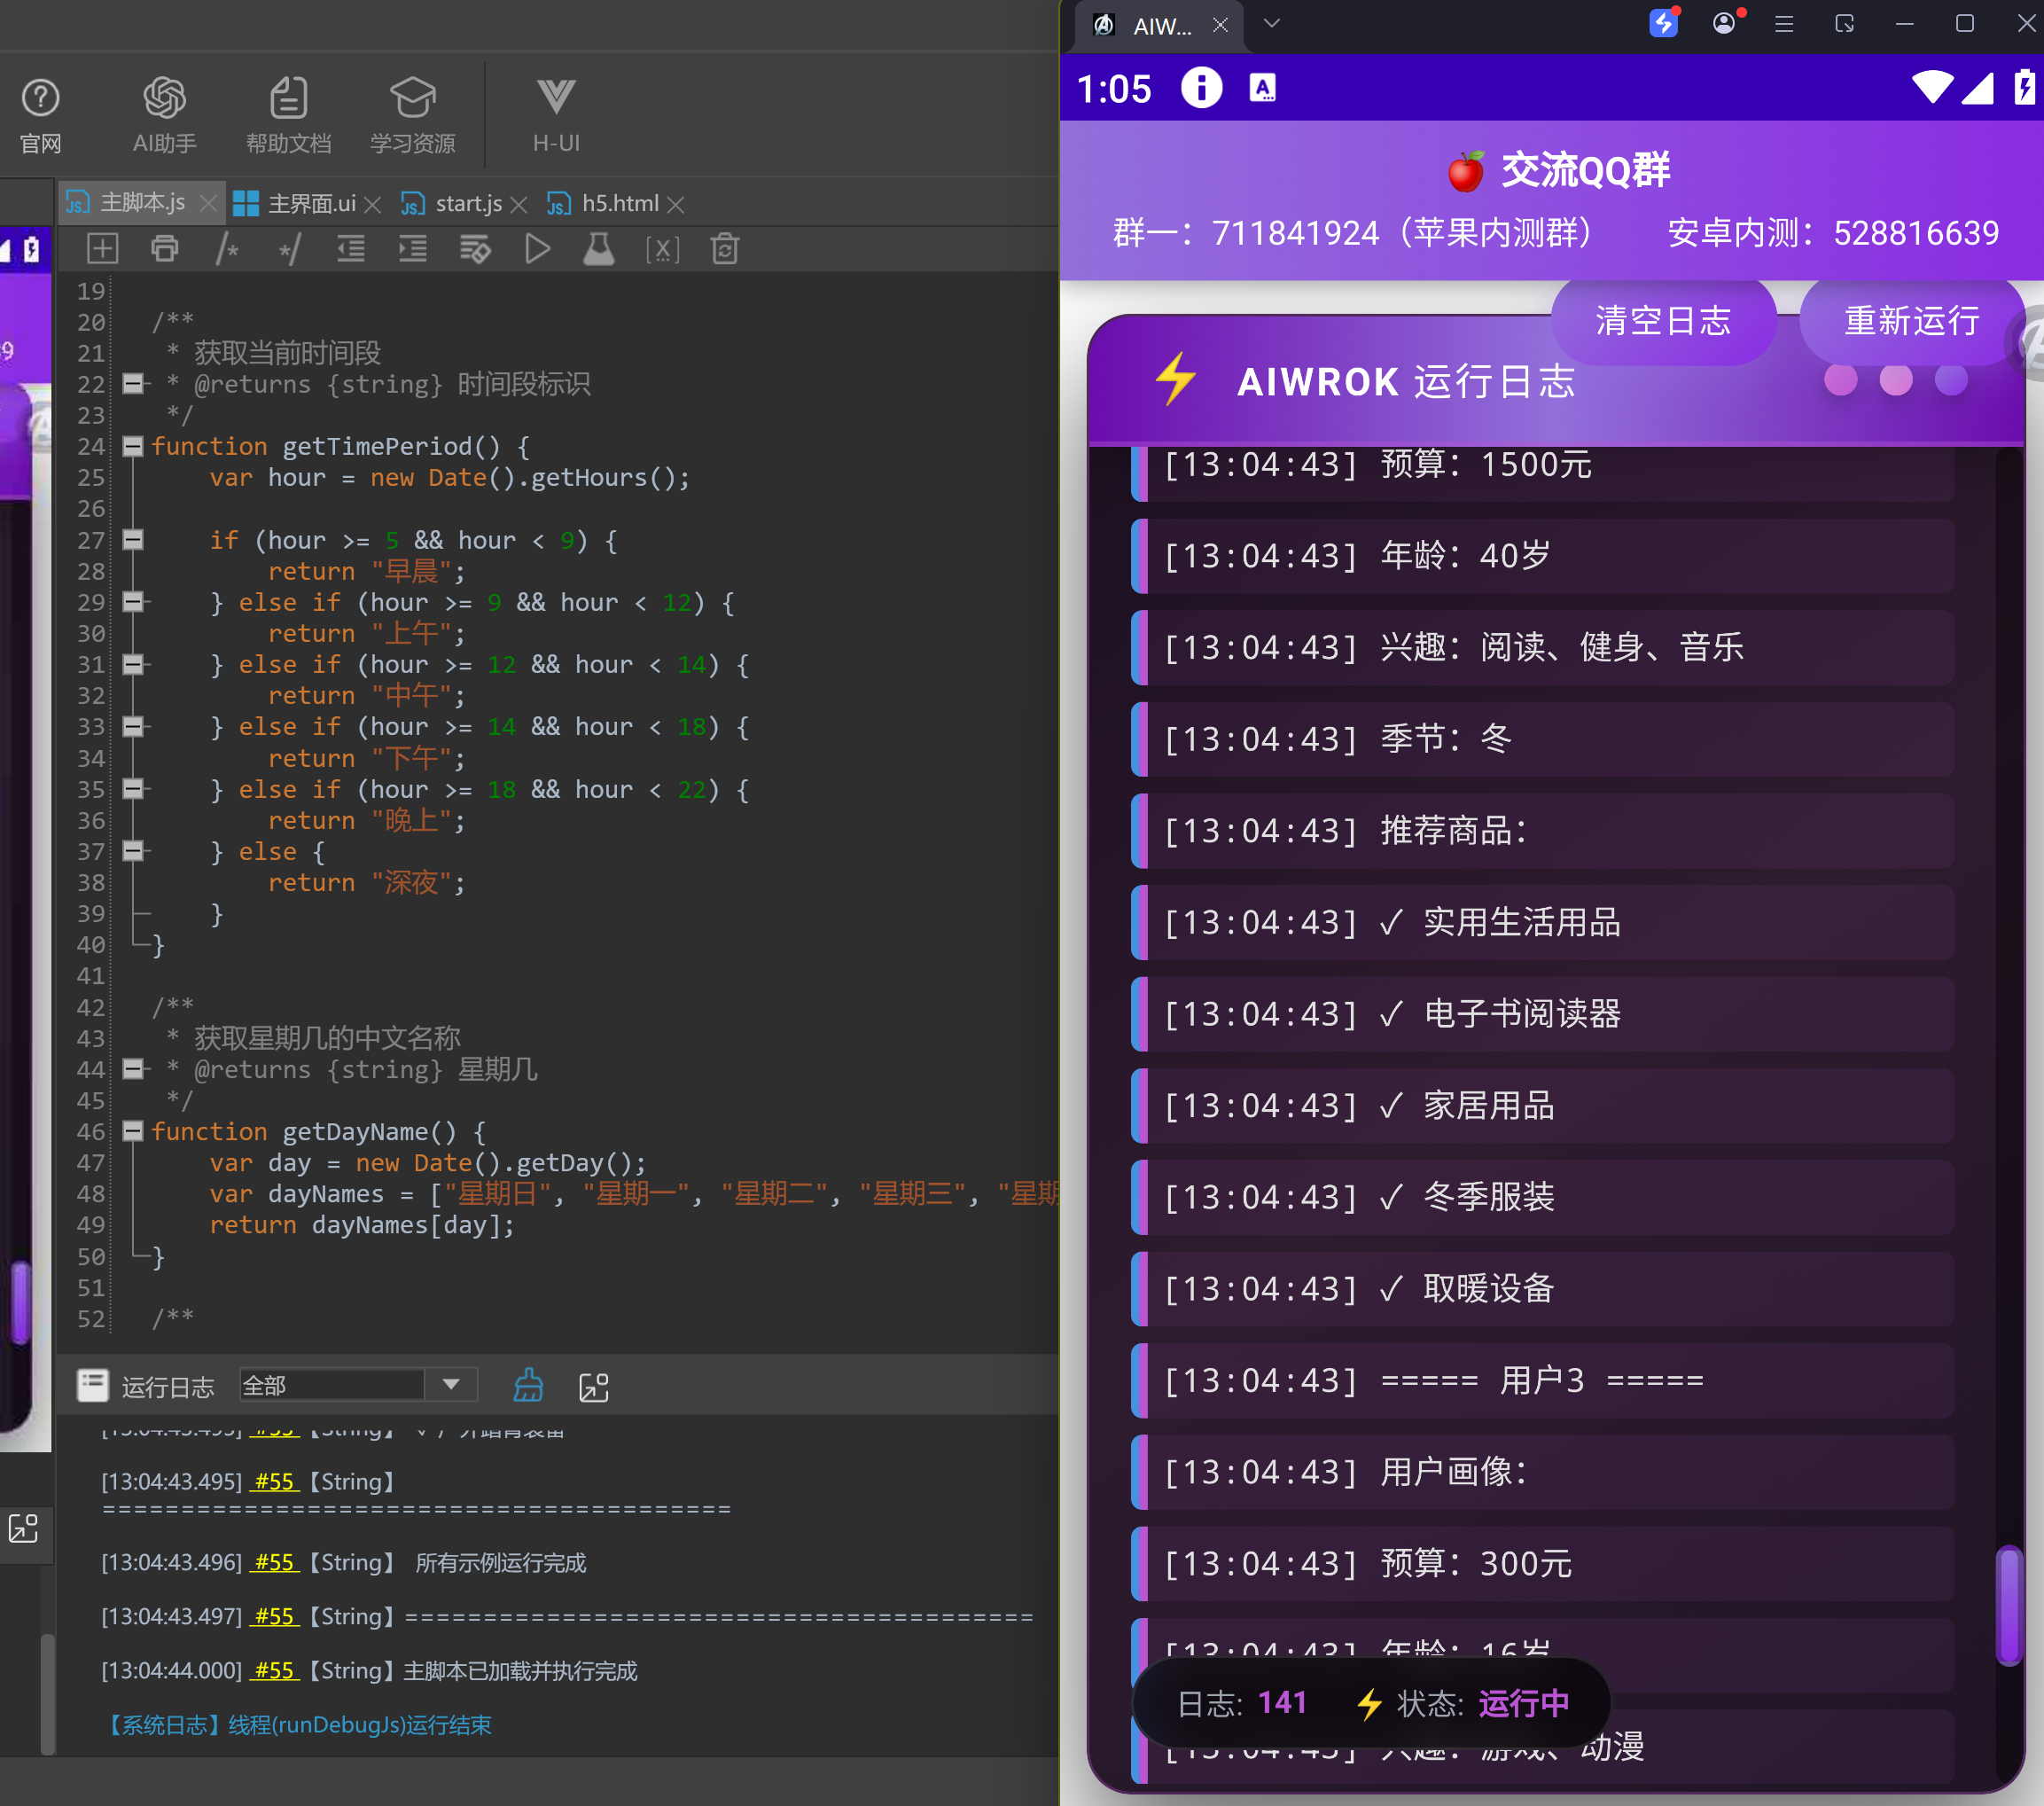Click the '运行中' status label
Image resolution: width=2044 pixels, height=1806 pixels.
pyautogui.click(x=1524, y=1703)
